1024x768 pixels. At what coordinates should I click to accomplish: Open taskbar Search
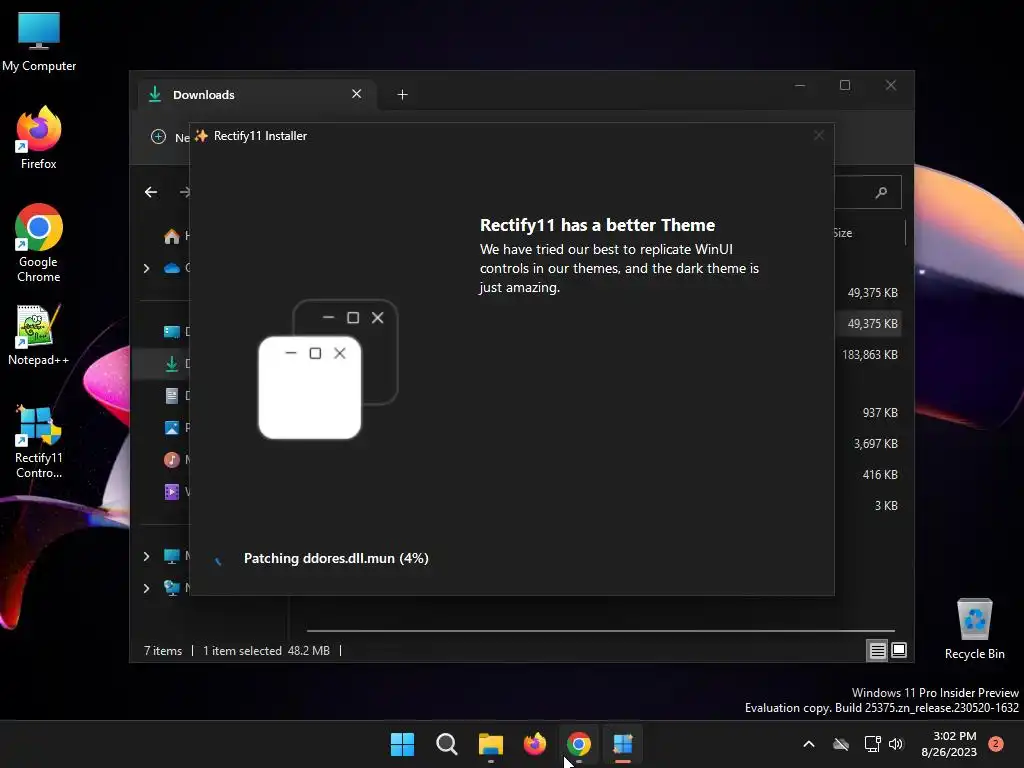[447, 744]
